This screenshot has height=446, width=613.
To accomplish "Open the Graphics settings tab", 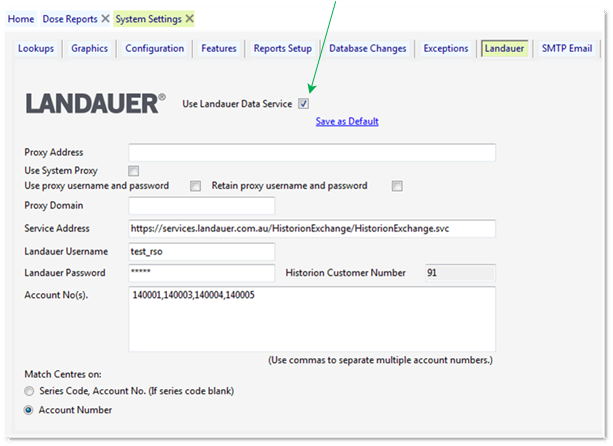I will click(x=89, y=48).
